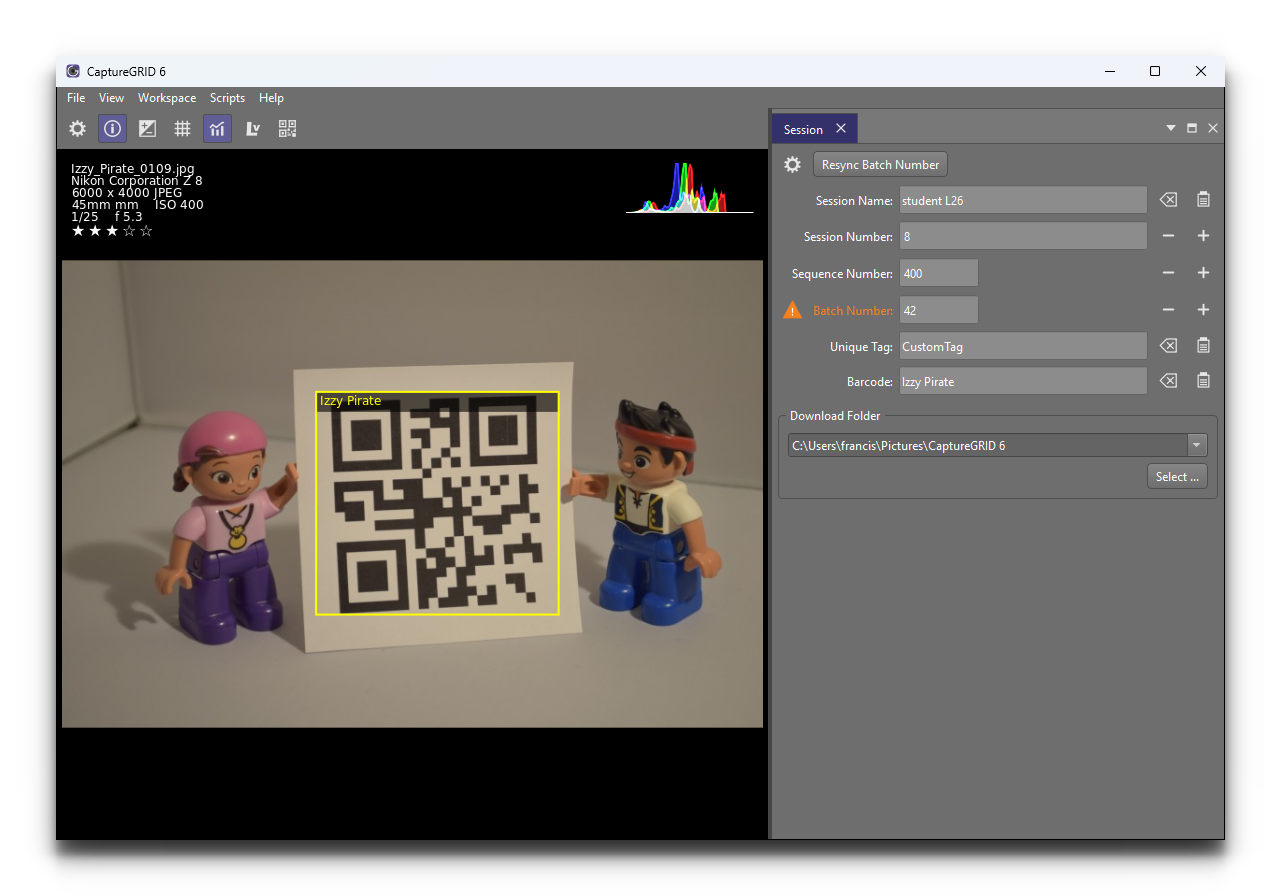
Task: Select the Session tab
Action: coord(803,129)
